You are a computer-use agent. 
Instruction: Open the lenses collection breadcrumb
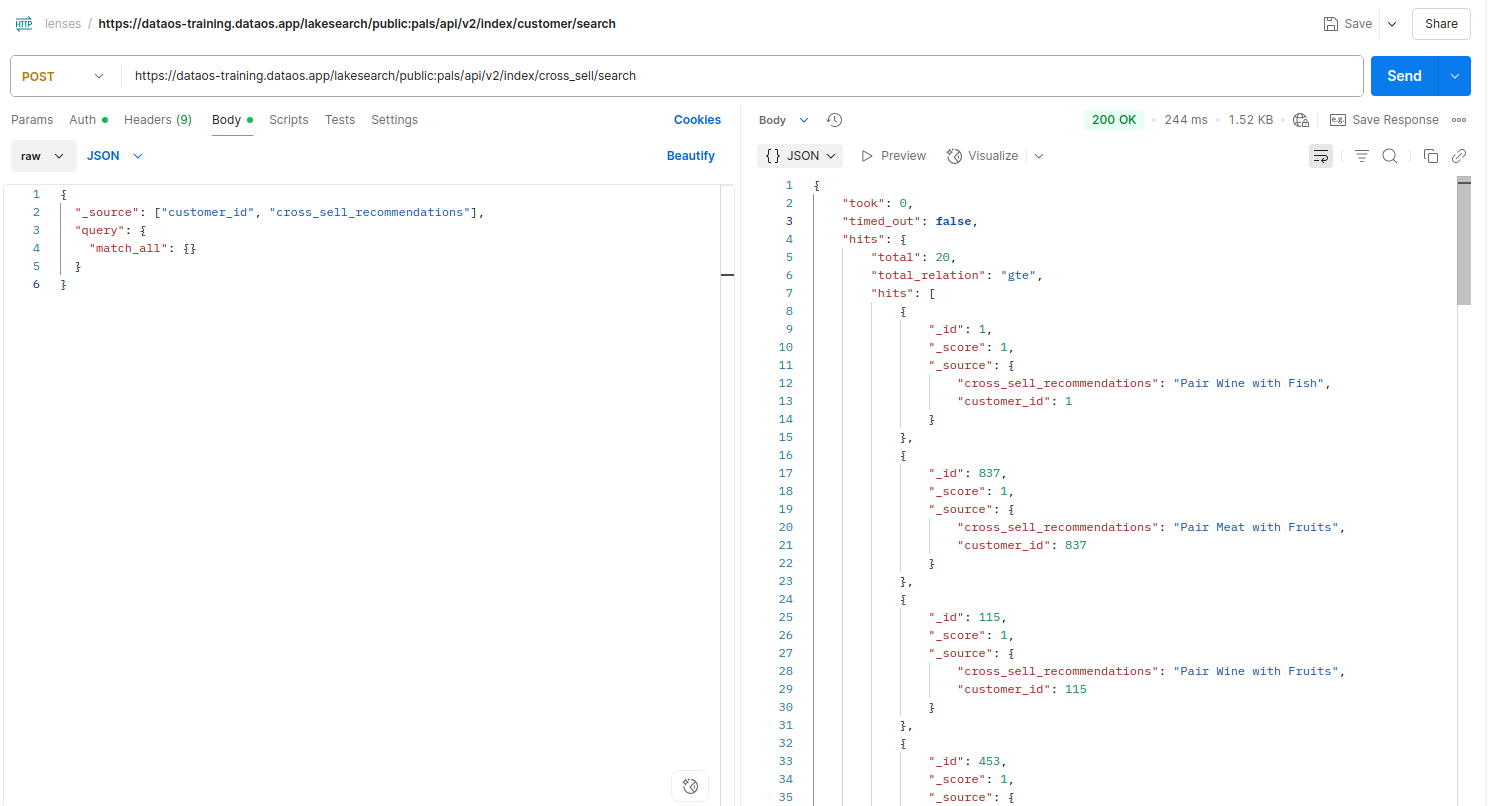pyautogui.click(x=63, y=23)
